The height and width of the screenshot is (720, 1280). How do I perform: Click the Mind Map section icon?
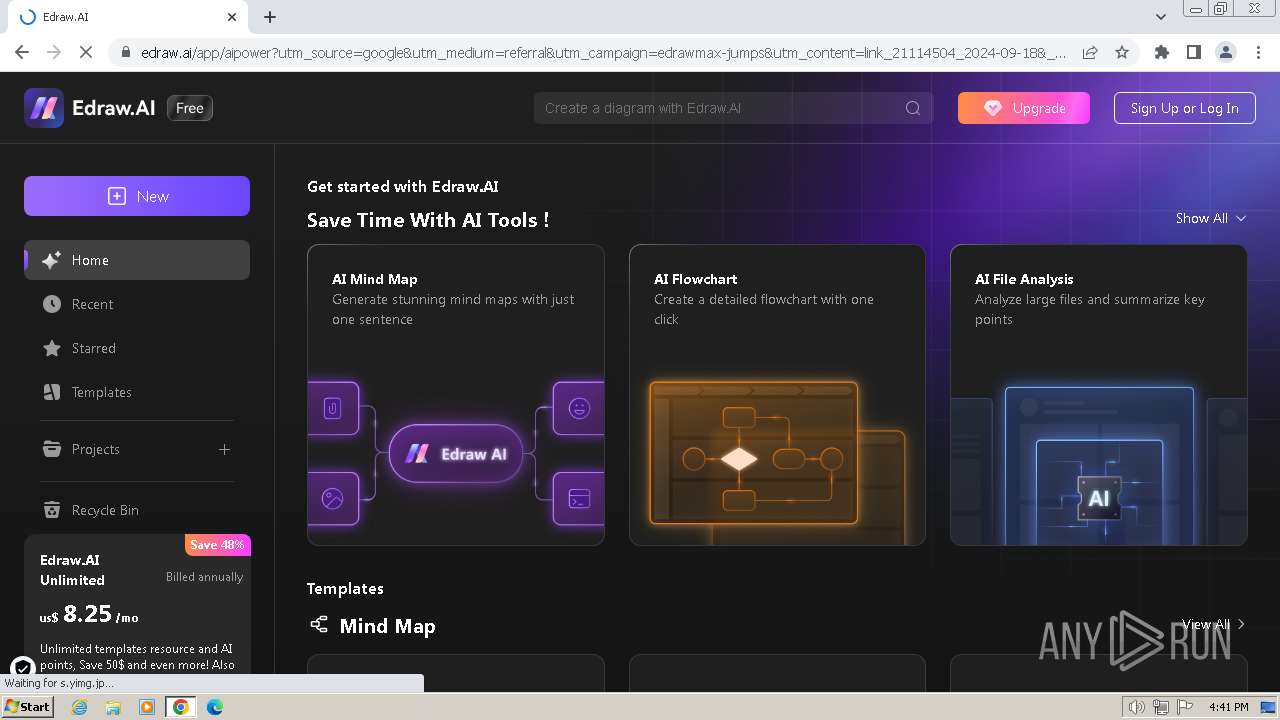319,625
